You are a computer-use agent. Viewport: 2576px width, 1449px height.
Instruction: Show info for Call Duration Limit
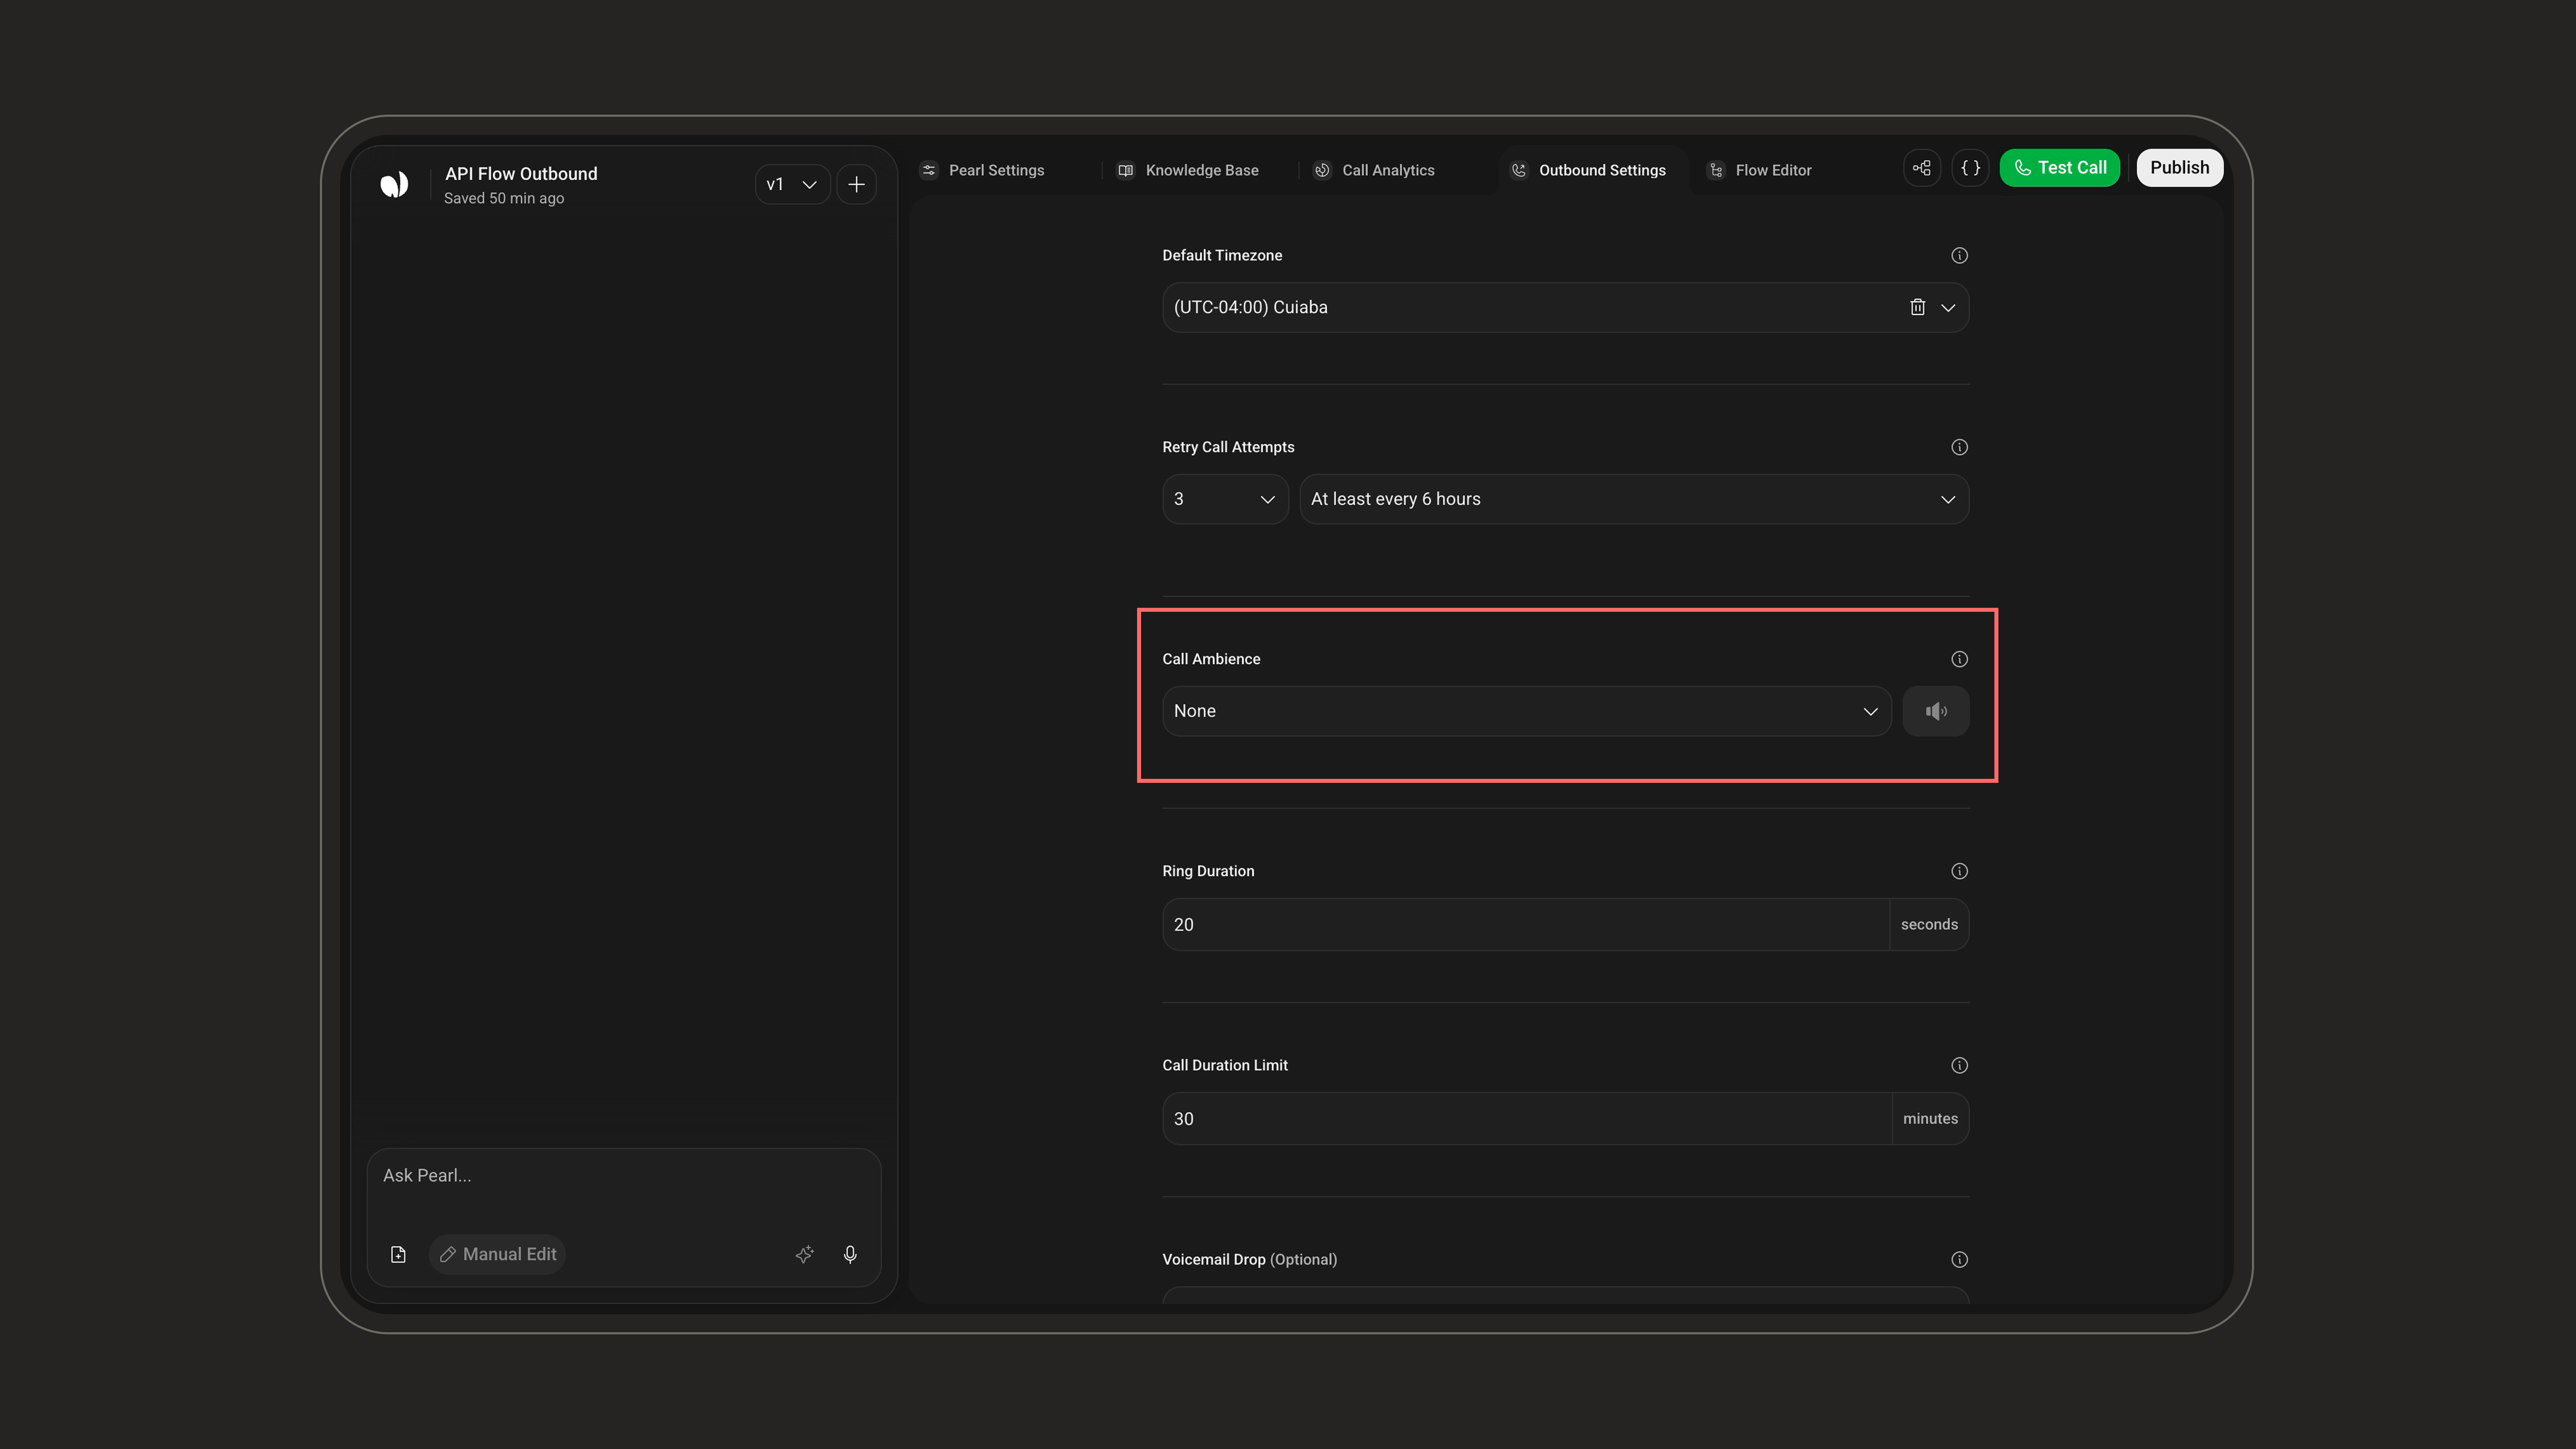coord(1959,1065)
